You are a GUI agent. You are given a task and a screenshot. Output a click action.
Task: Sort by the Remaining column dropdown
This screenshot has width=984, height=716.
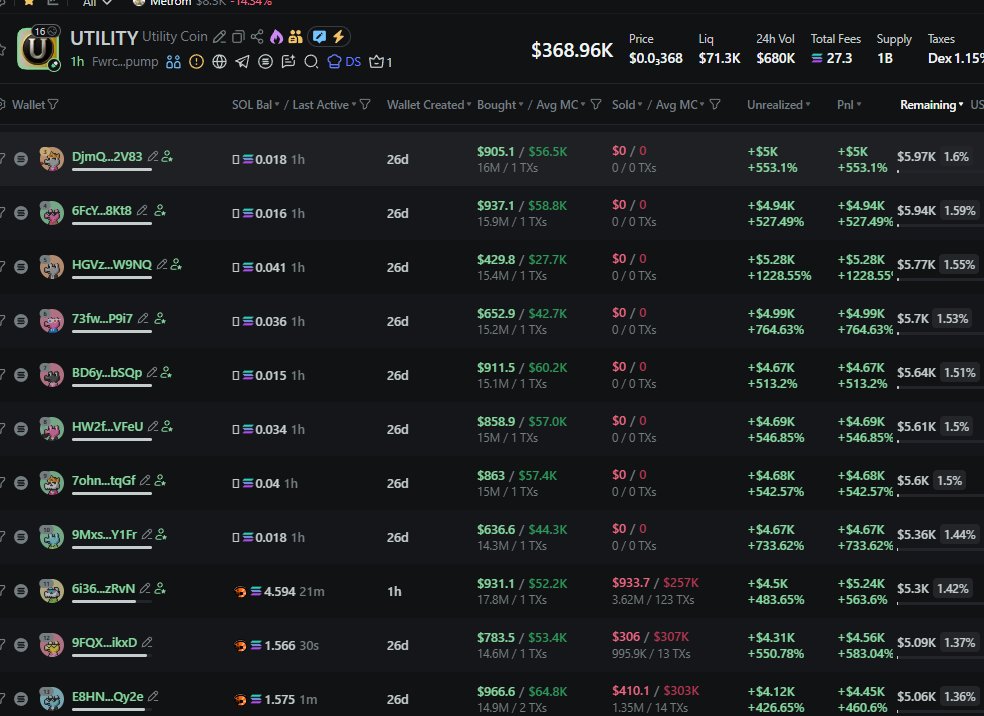pyautogui.click(x=931, y=105)
